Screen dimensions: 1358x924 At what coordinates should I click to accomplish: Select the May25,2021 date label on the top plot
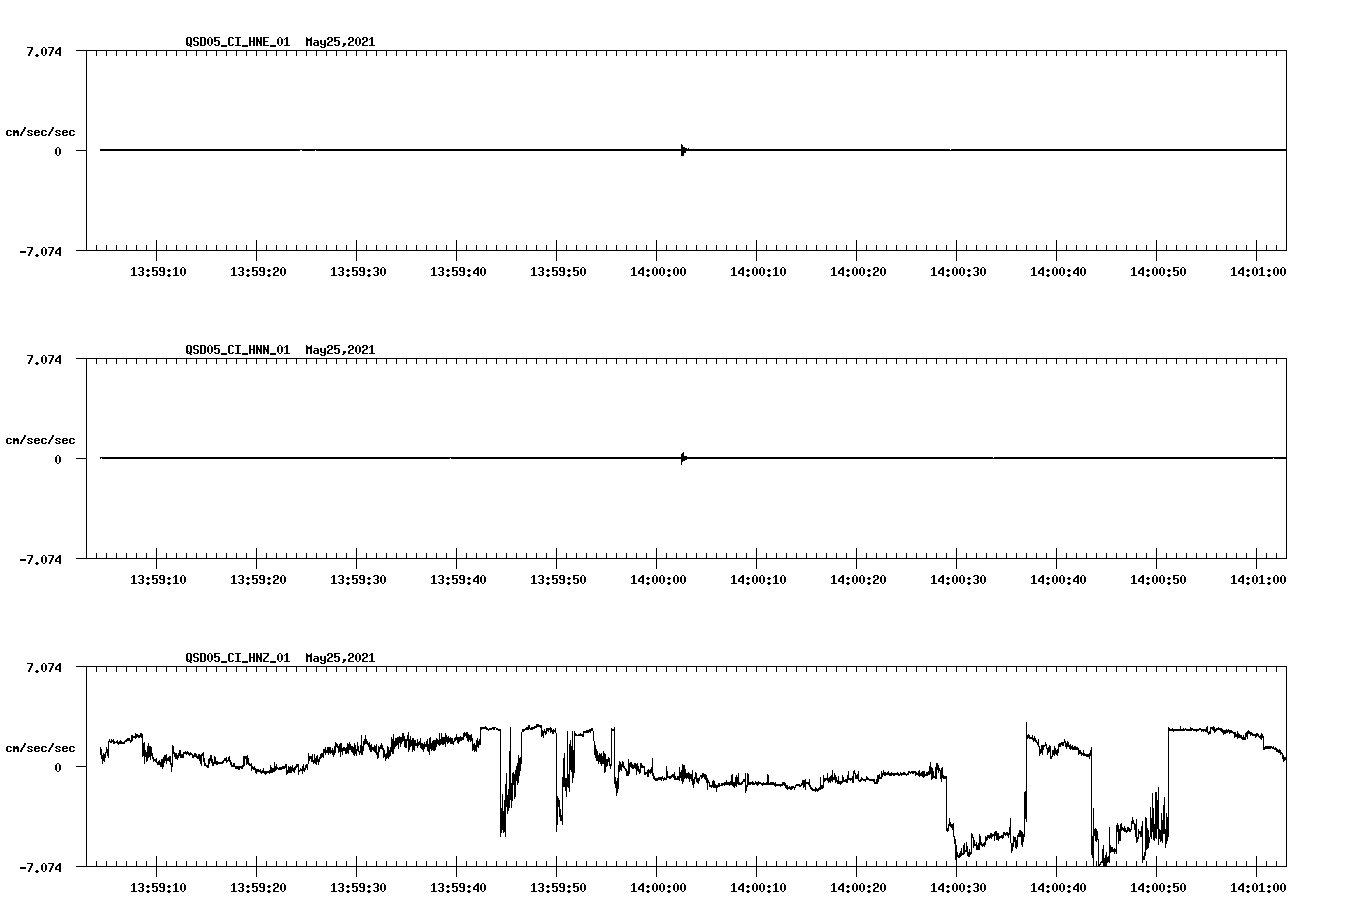click(339, 43)
